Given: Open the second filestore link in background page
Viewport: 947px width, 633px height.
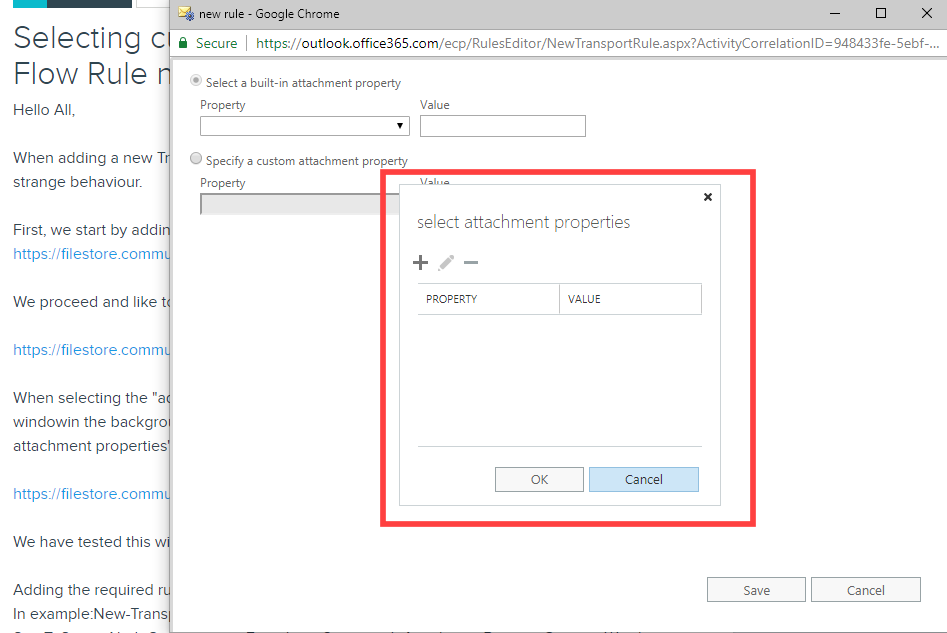Looking at the screenshot, I should tap(92, 350).
